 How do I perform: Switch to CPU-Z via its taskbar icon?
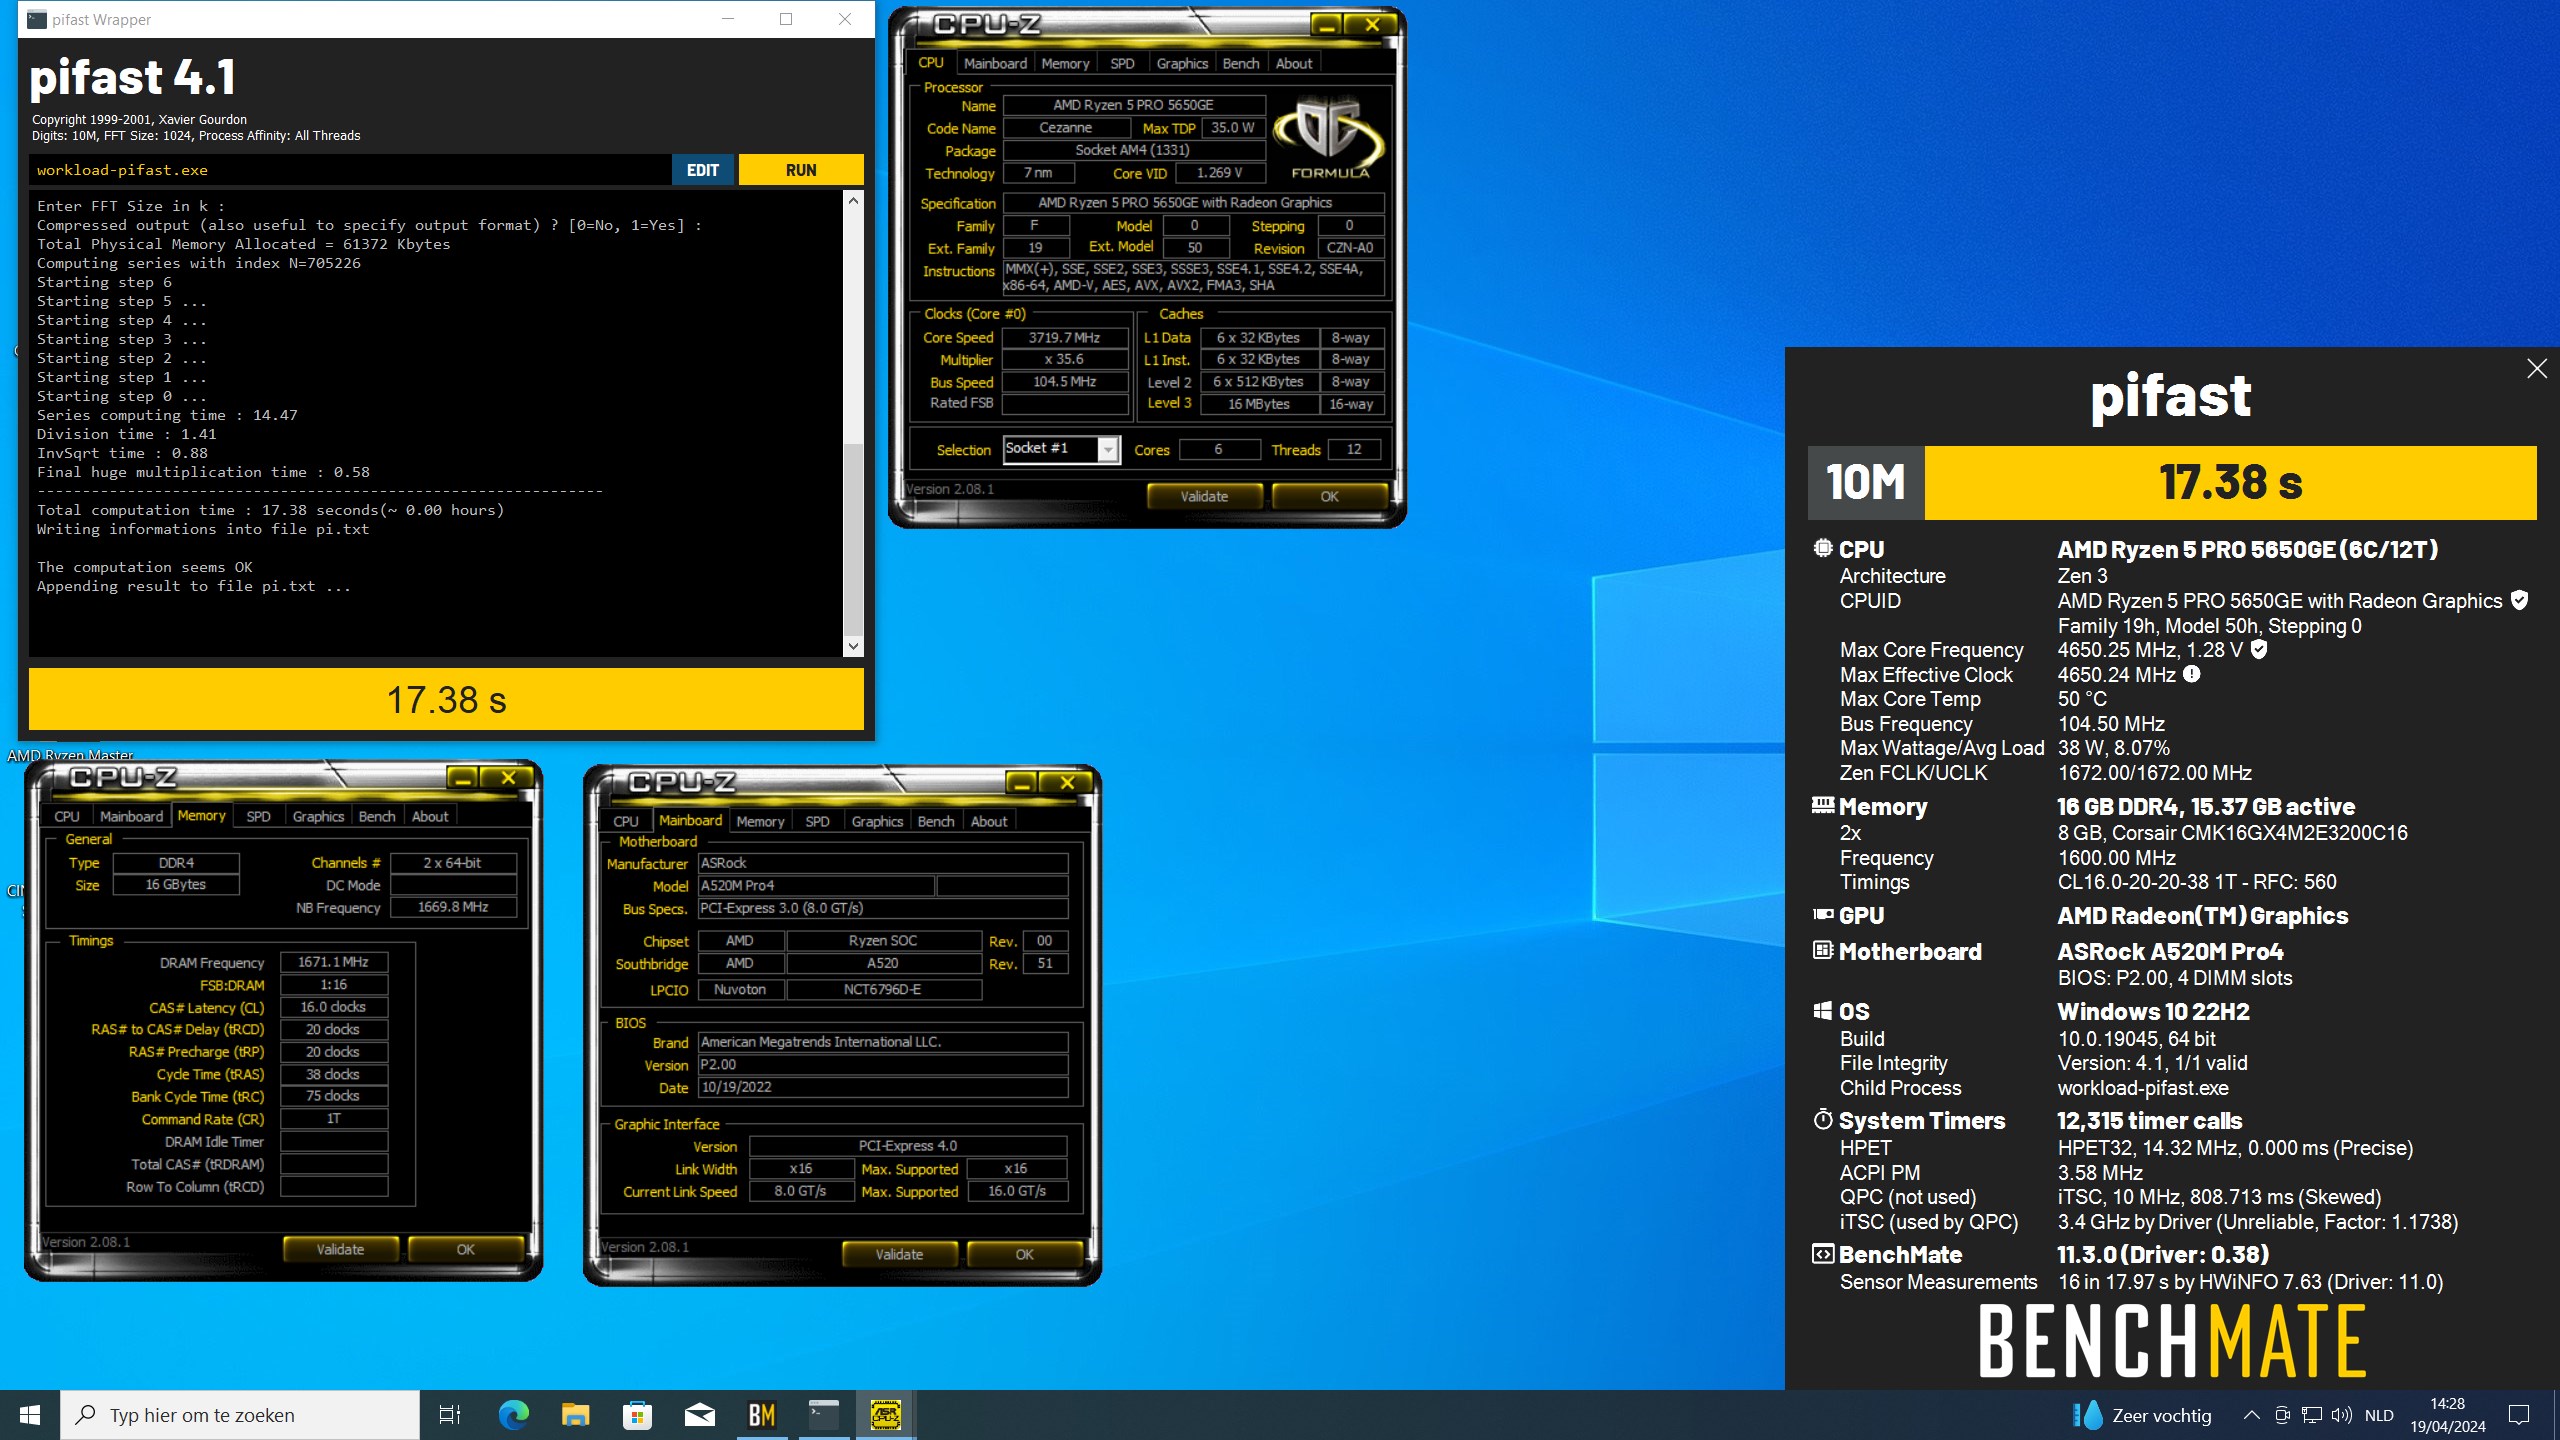pyautogui.click(x=886, y=1415)
